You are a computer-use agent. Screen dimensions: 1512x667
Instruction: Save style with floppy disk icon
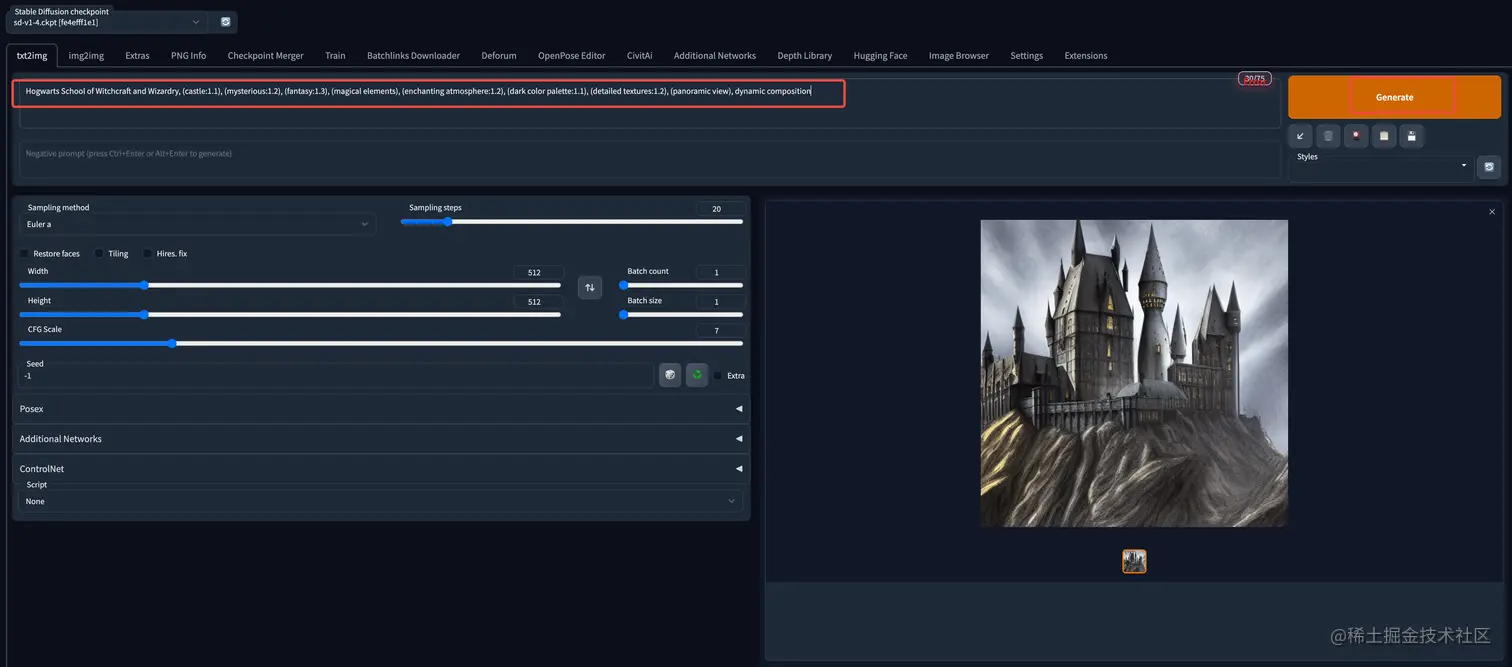pos(1412,136)
